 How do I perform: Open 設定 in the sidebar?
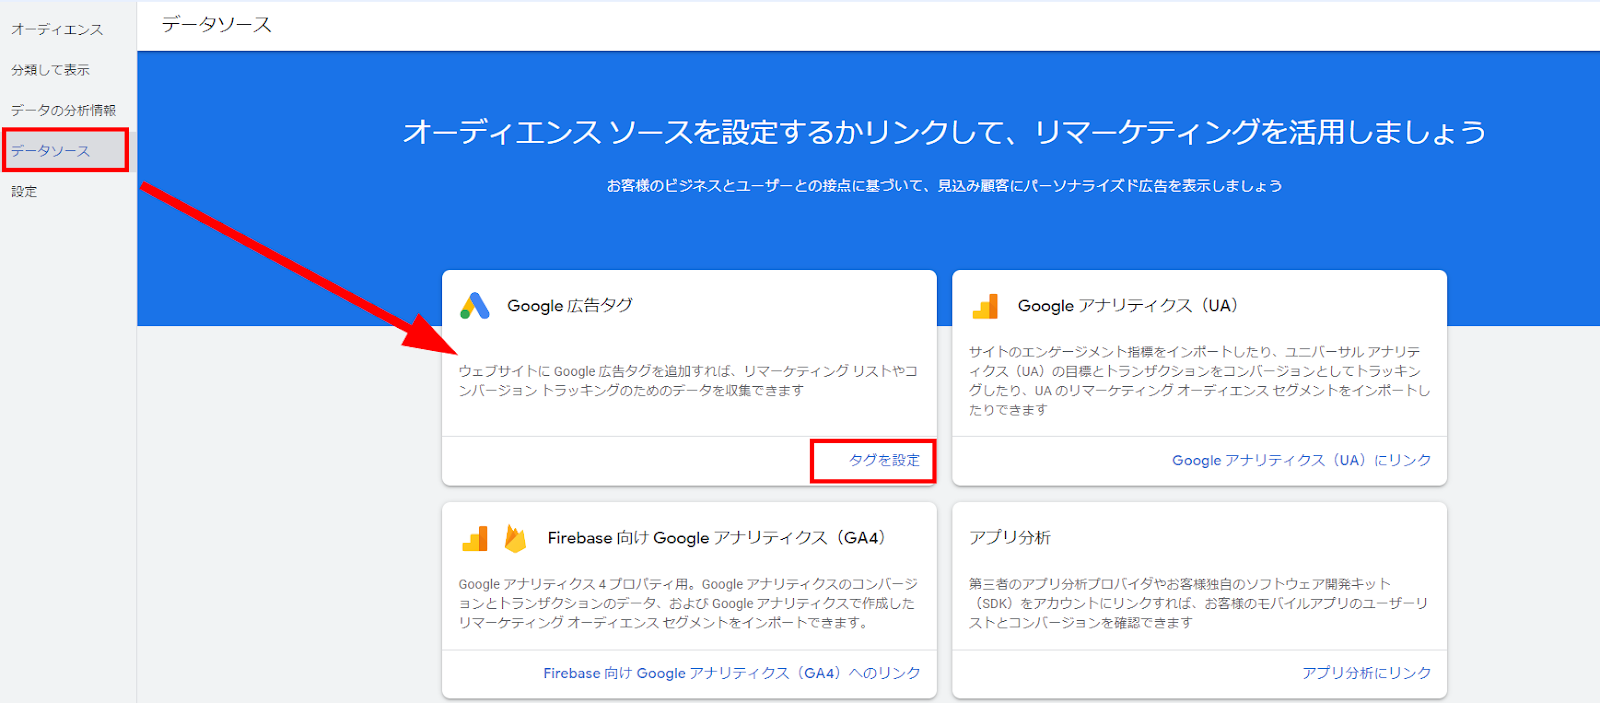pyautogui.click(x=24, y=191)
